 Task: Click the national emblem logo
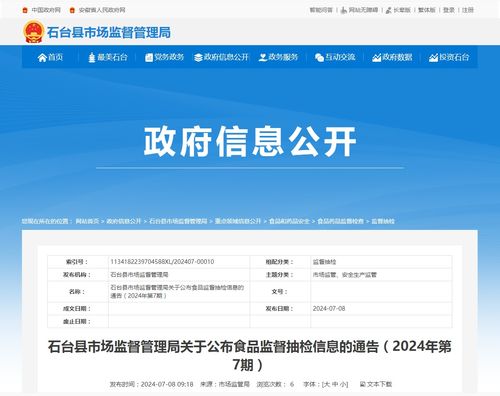(x=34, y=32)
